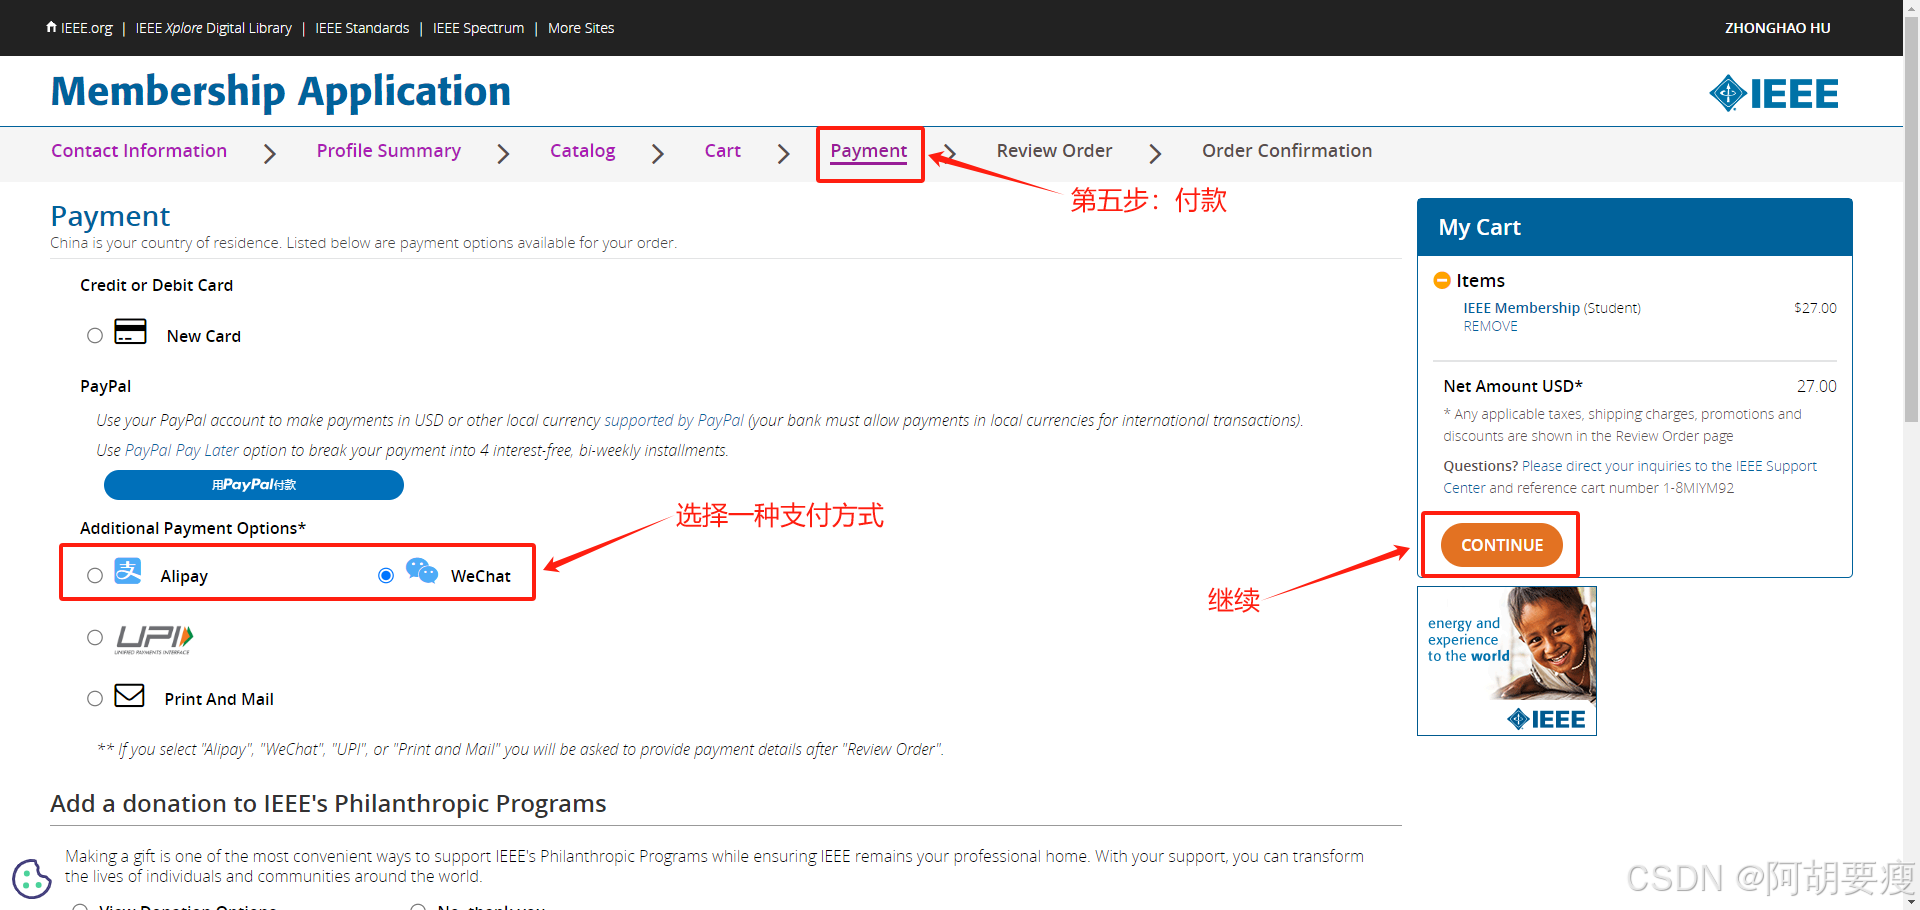This screenshot has height=910, width=1920.
Task: Click the New Card label
Action: [204, 336]
